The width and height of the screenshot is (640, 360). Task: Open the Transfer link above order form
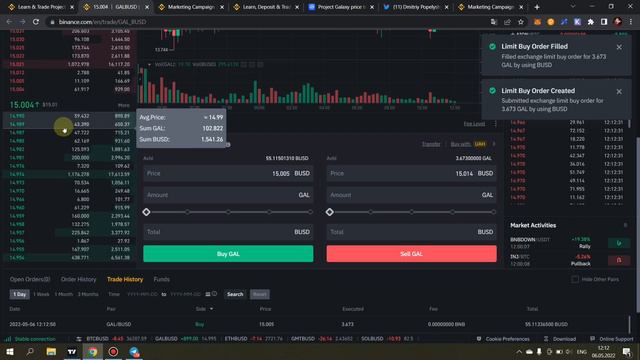(x=431, y=144)
